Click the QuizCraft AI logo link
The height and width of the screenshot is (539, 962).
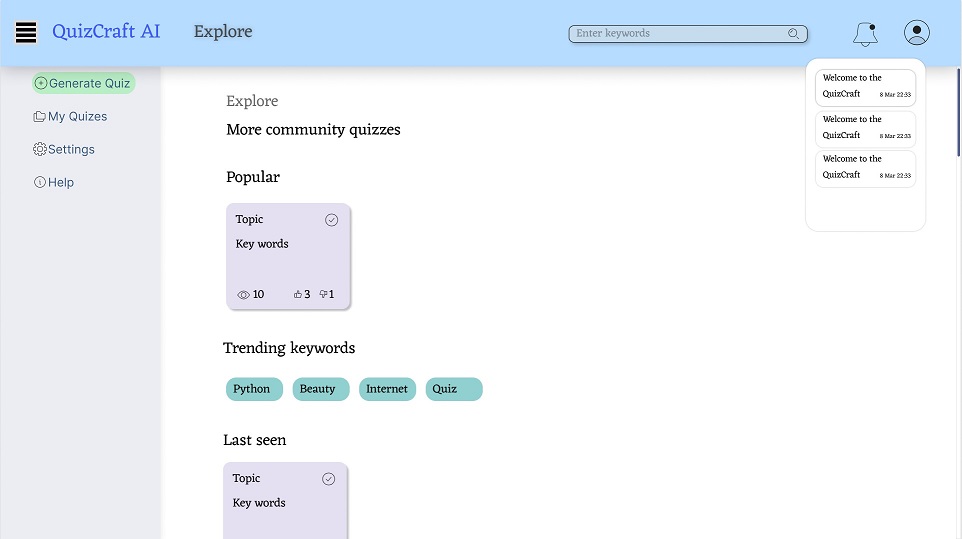click(106, 32)
